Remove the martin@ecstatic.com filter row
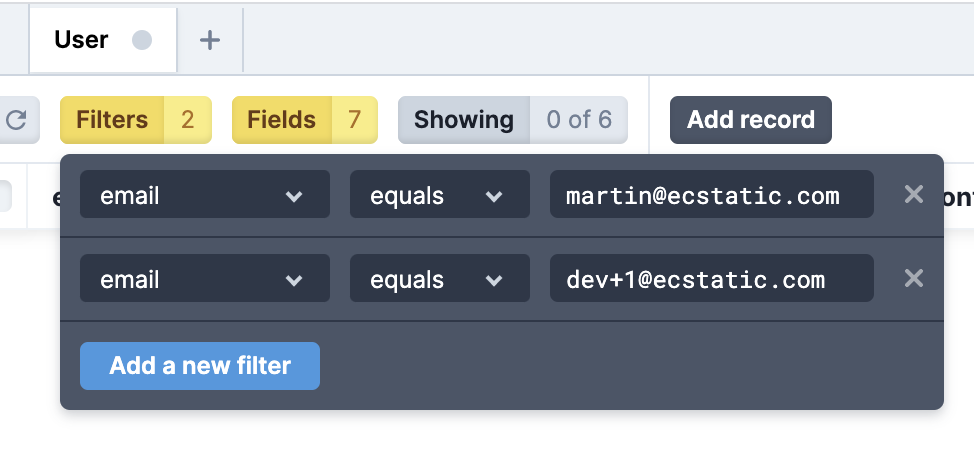 pyautogui.click(x=913, y=194)
